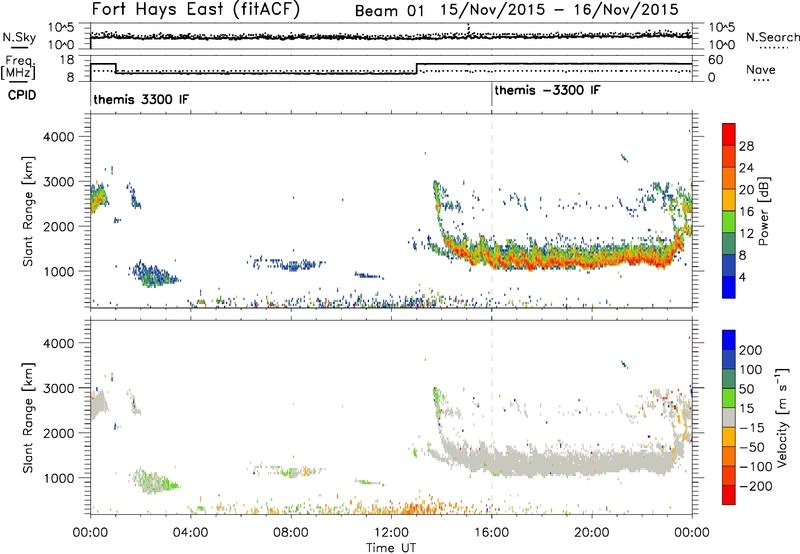Screen dimensions: 800x554
Task: Click the '18' frequency axis tick
Action: pyautogui.click(x=67, y=60)
